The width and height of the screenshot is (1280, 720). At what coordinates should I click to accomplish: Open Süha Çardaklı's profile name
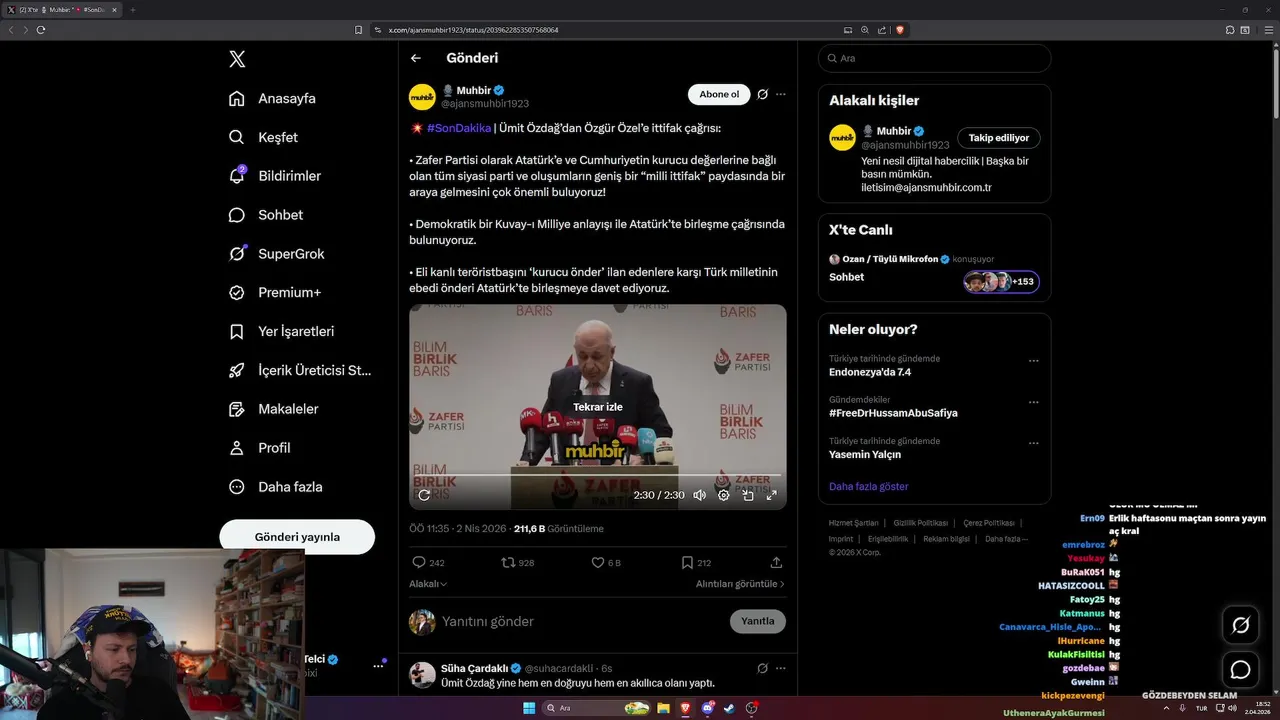click(x=474, y=668)
